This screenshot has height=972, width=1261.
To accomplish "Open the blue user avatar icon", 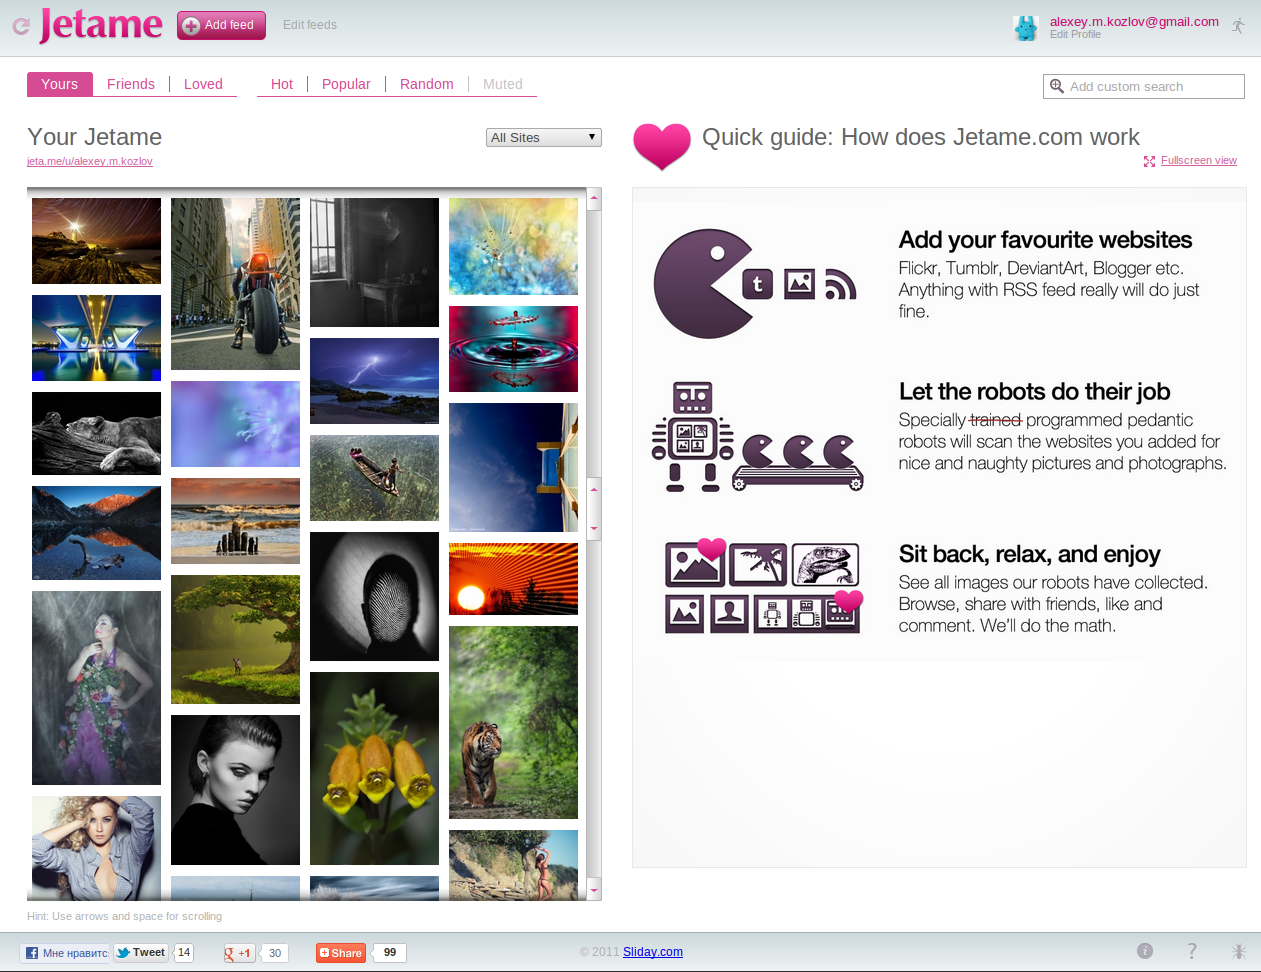I will tap(1025, 28).
